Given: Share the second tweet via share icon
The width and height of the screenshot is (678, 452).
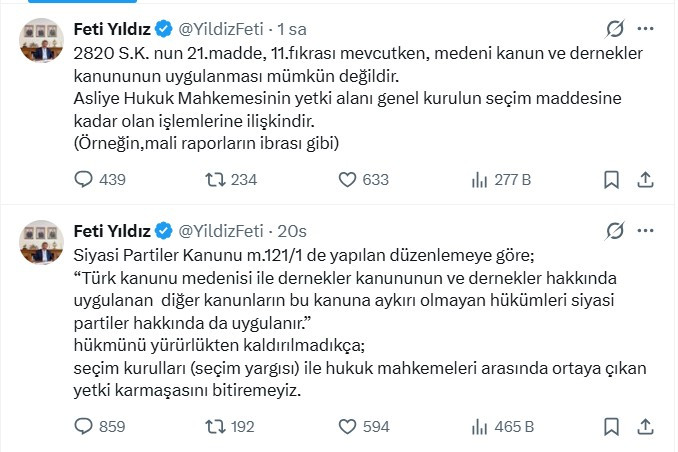Looking at the screenshot, I should pyautogui.click(x=645, y=427).
